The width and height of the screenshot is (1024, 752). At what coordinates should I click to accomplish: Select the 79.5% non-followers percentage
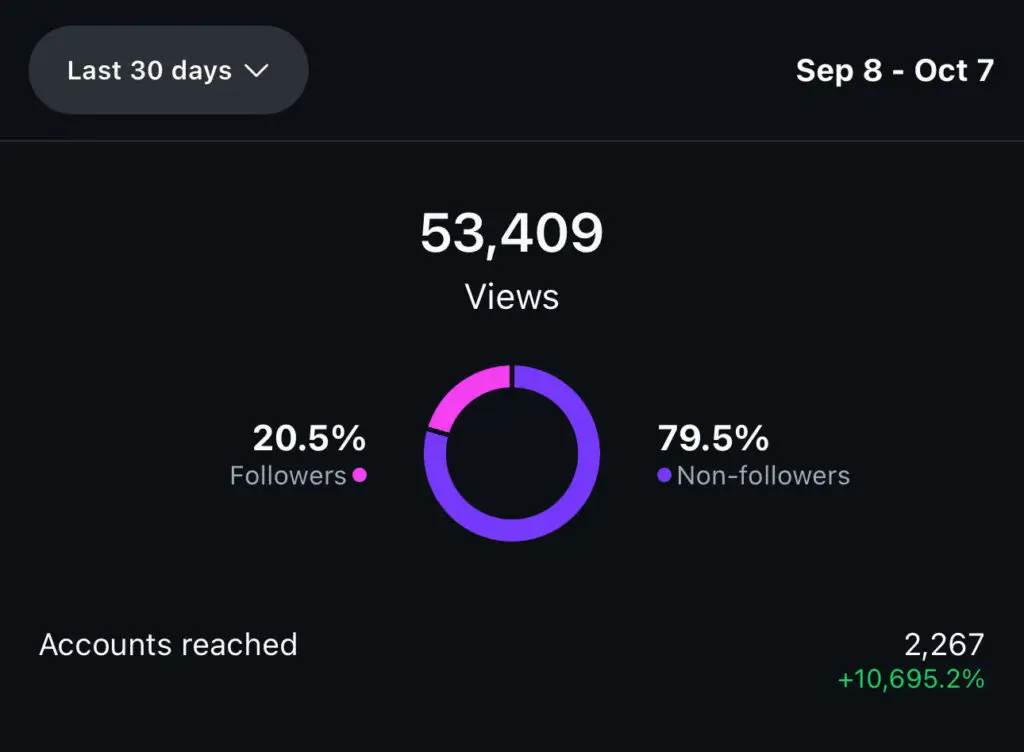713,438
